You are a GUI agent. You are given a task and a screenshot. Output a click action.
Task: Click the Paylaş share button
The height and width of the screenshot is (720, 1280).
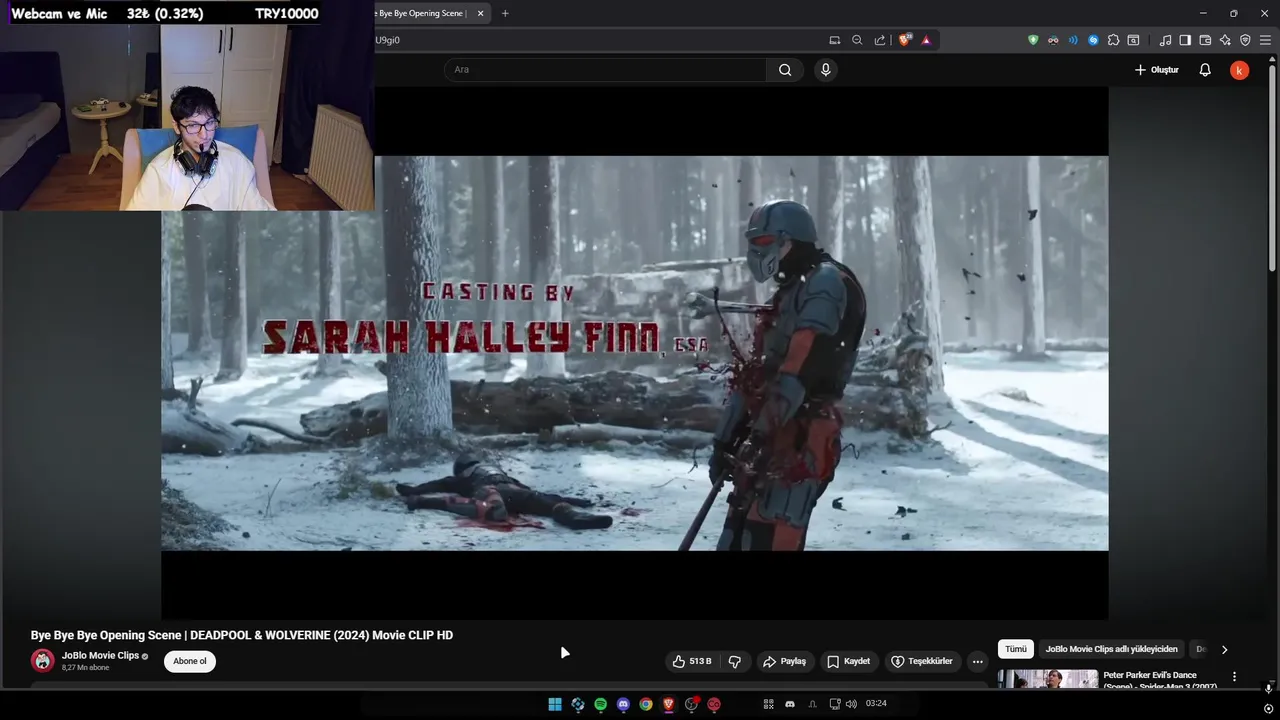pos(784,661)
